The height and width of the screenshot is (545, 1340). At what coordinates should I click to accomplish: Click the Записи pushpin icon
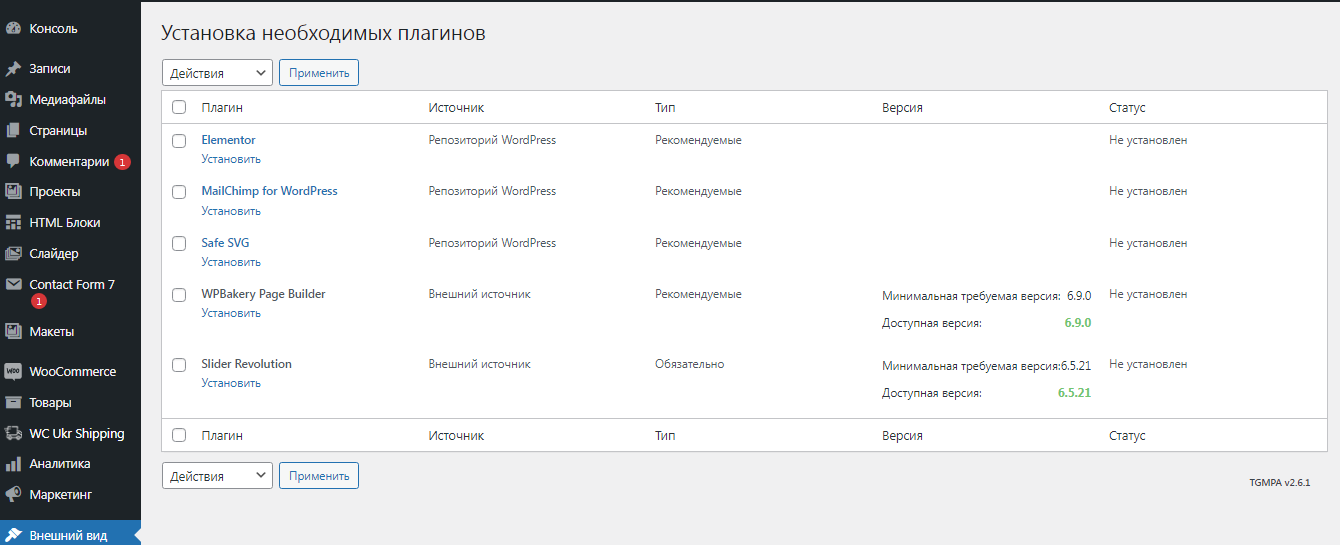click(14, 69)
